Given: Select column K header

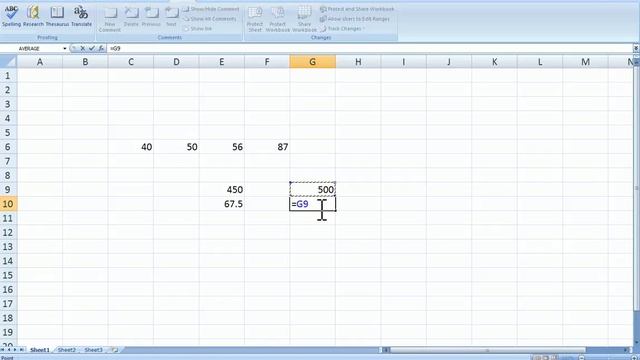Looking at the screenshot, I should pos(494,62).
